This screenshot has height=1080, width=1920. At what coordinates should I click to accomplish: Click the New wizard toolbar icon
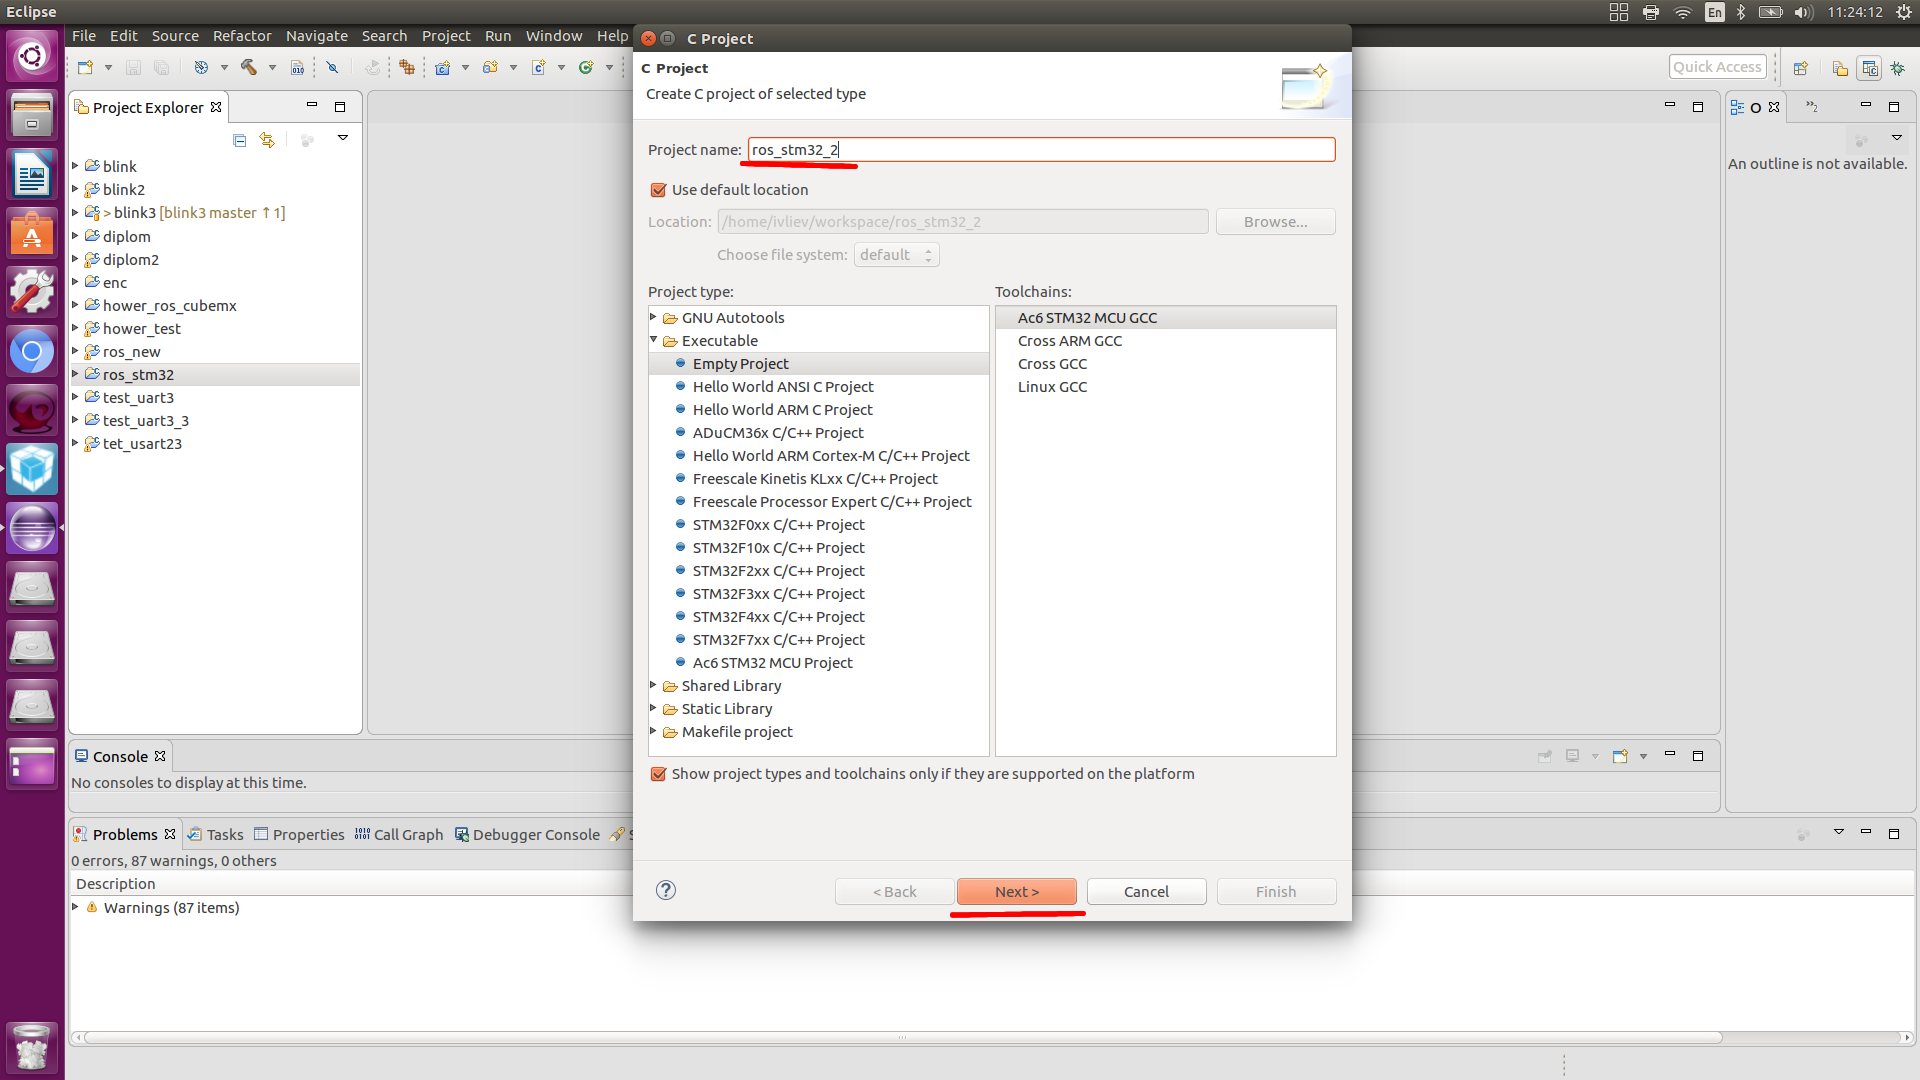tap(85, 68)
